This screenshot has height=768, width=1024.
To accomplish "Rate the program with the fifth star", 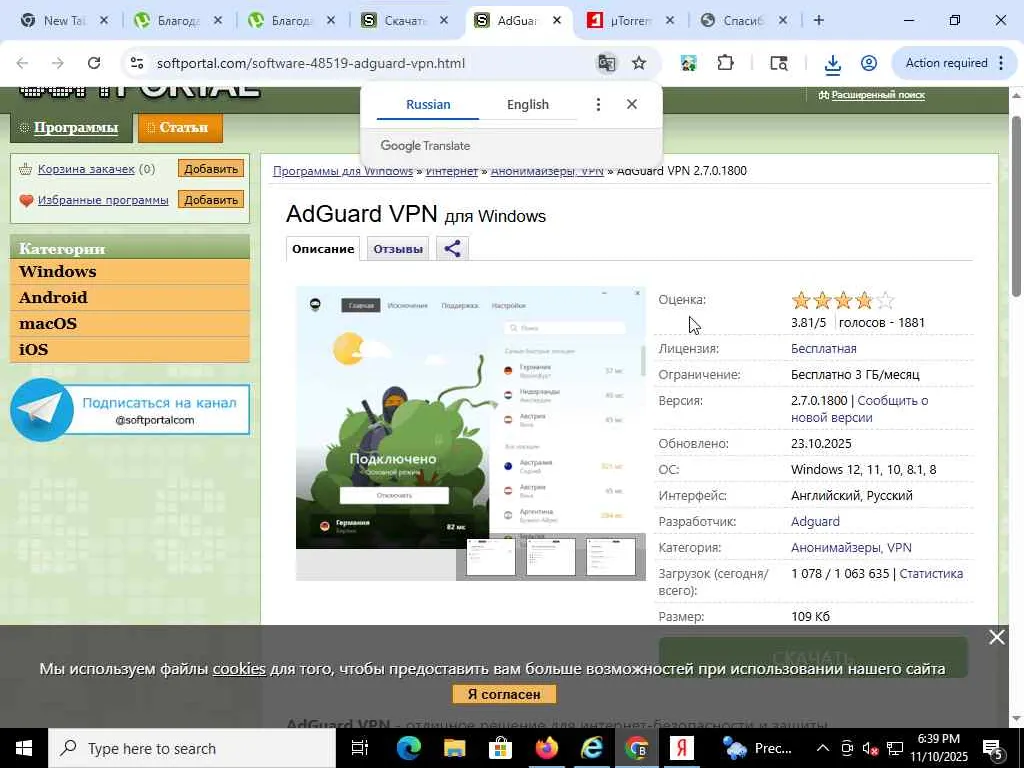I will click(x=884, y=300).
